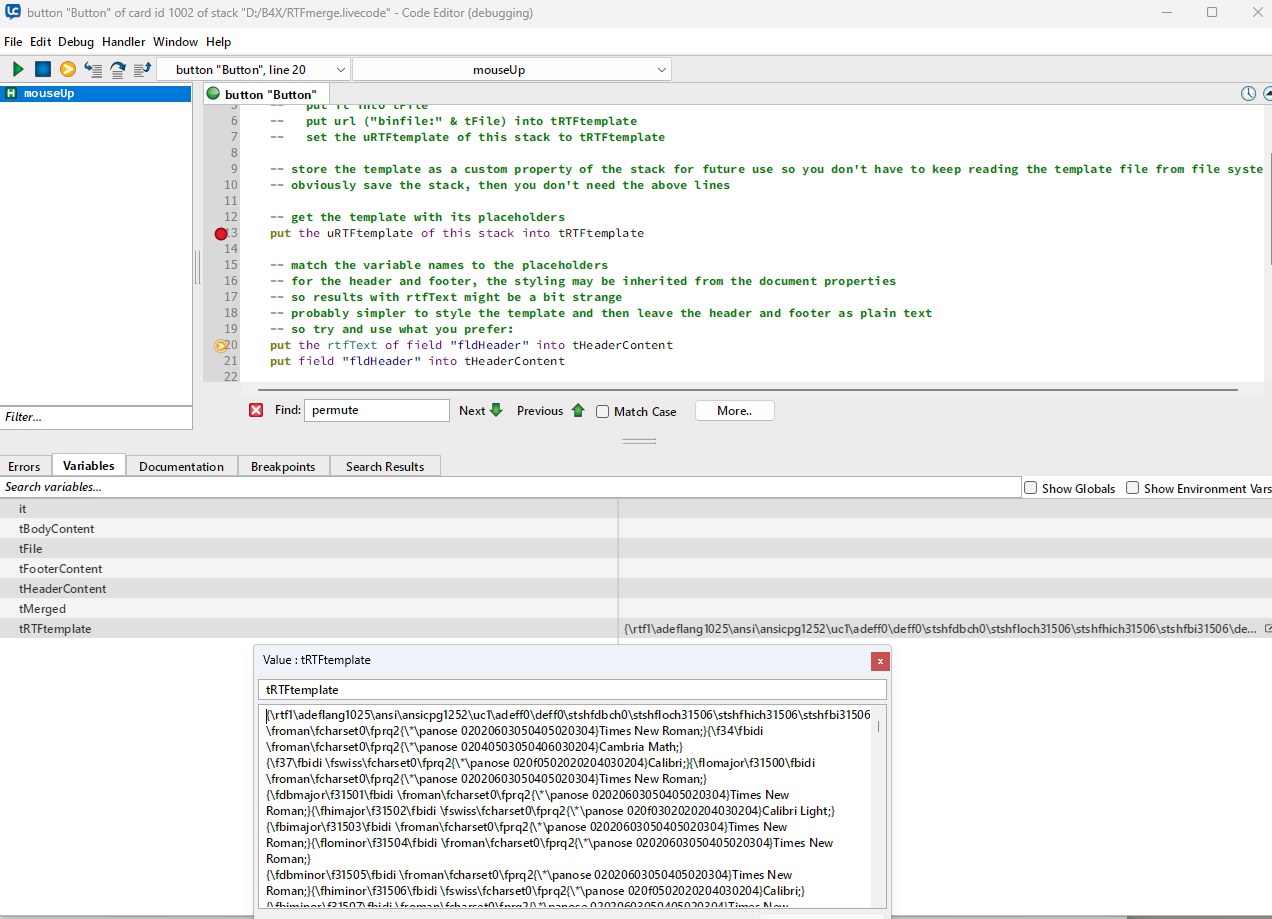Open the button "Button", line 20 dropdown
The image size is (1272, 919).
tap(340, 70)
